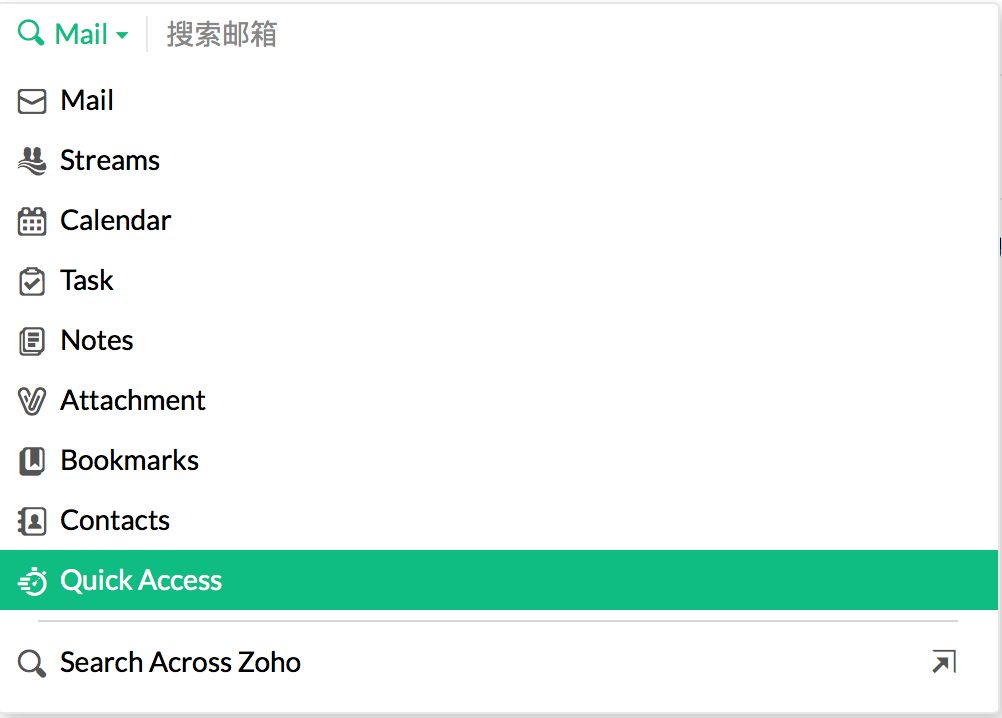Select the Attachment menu entry
This screenshot has height=718, width=1002.
coord(133,401)
